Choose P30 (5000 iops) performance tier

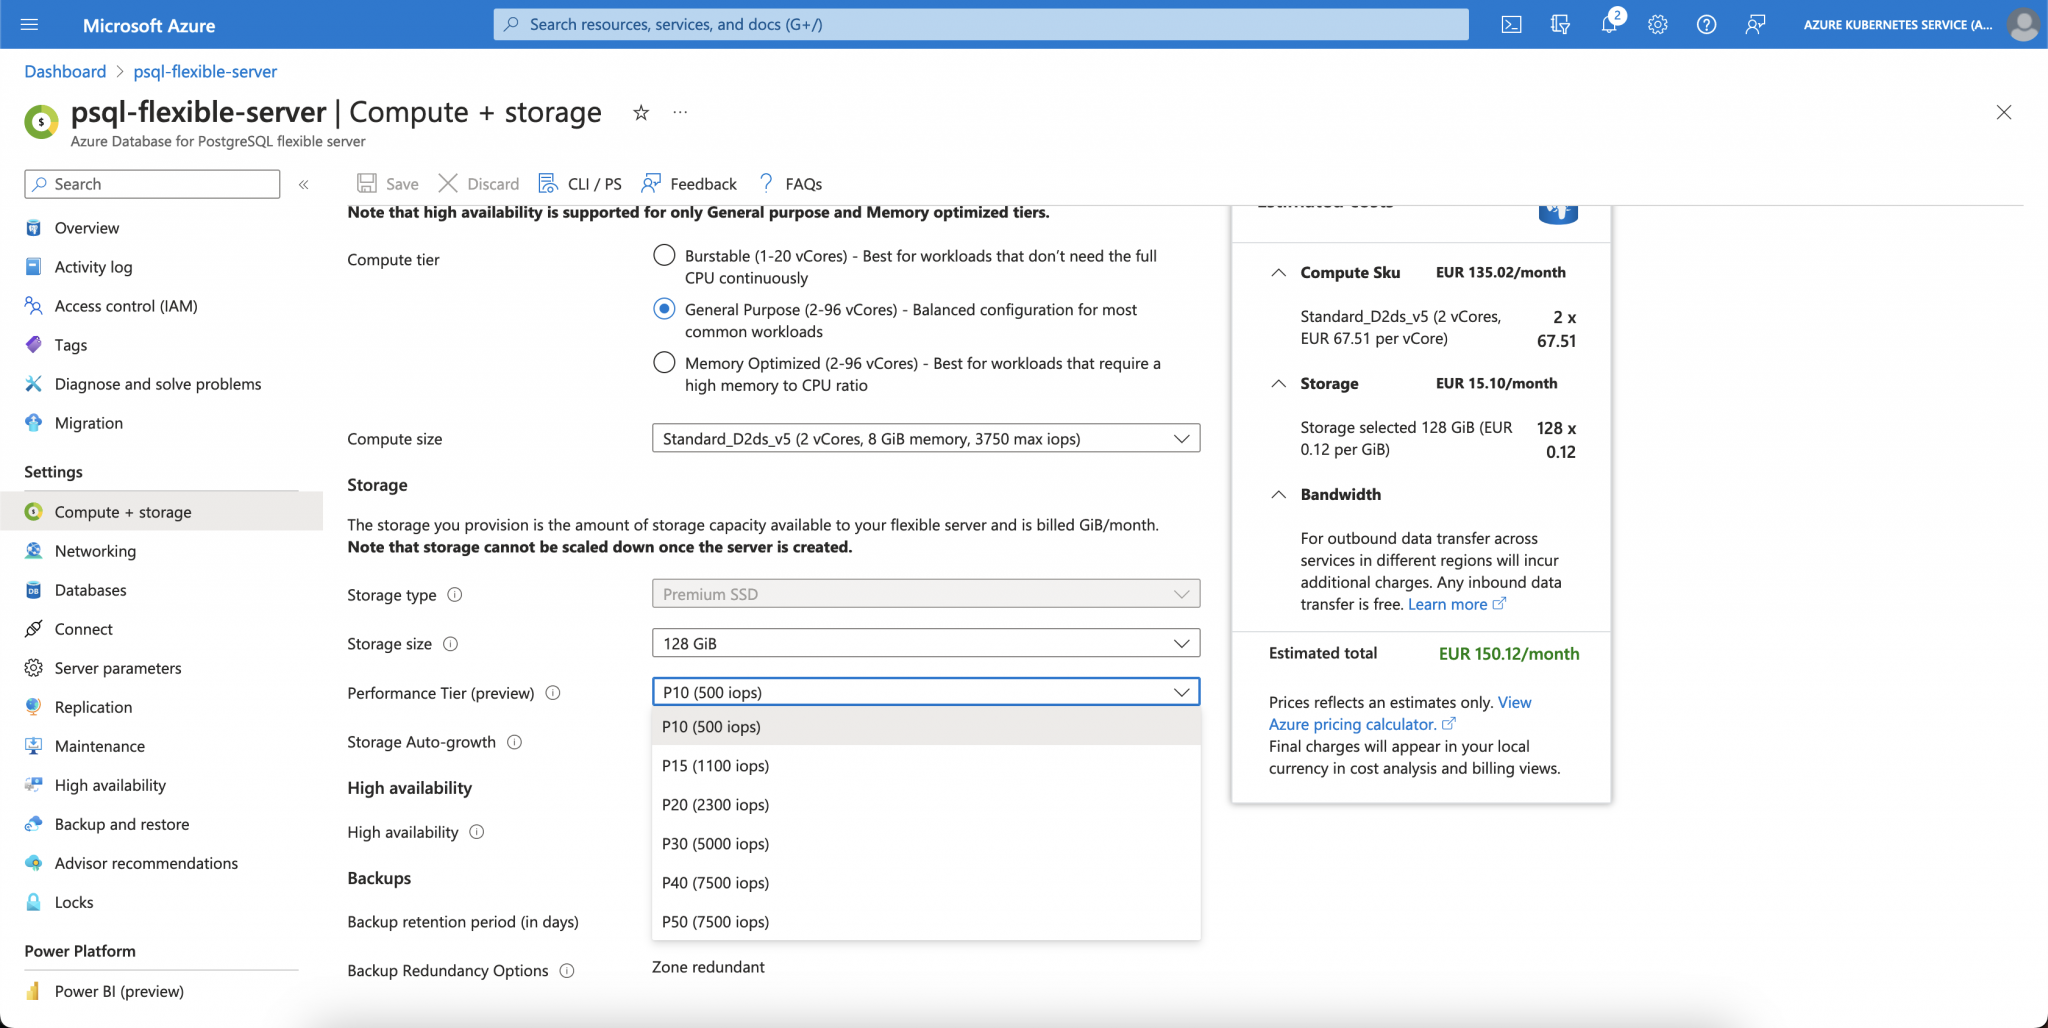click(926, 844)
